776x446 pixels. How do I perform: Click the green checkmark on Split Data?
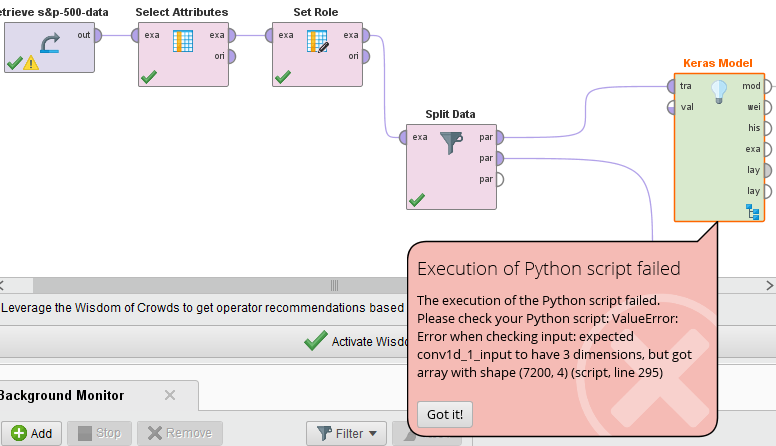pos(417,200)
